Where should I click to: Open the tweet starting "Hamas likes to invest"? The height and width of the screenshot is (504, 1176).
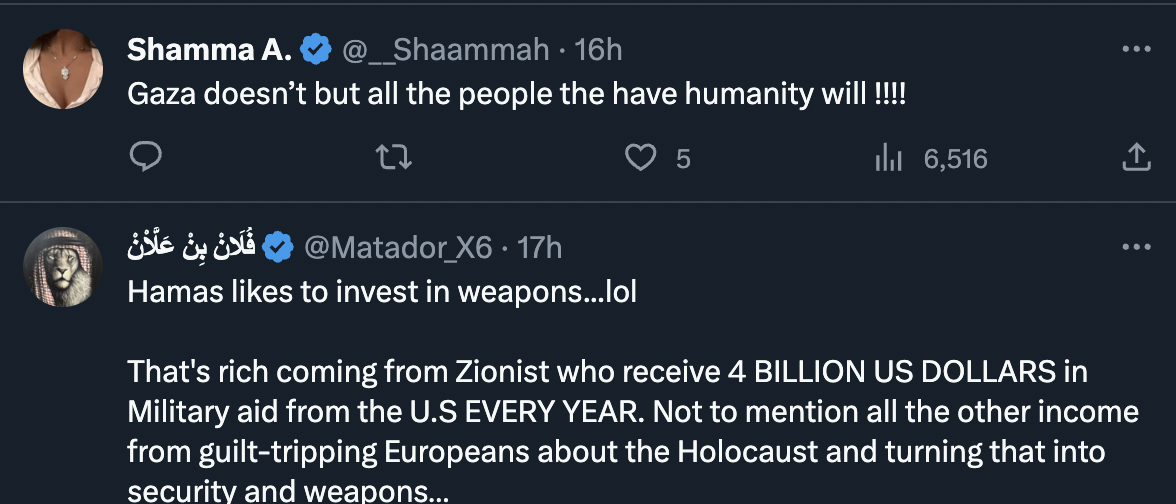(x=382, y=292)
